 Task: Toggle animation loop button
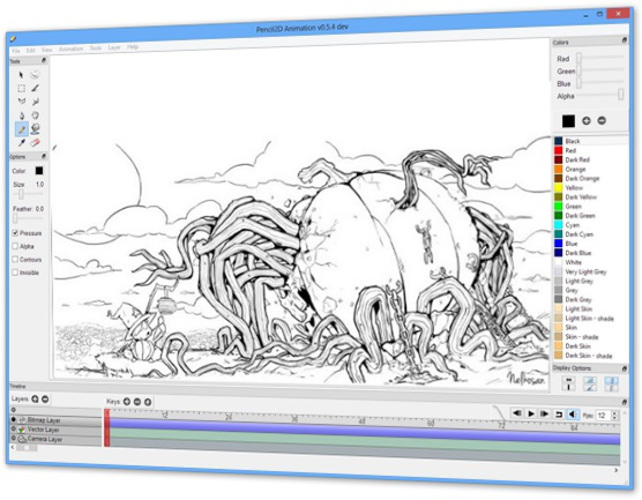pos(558,414)
